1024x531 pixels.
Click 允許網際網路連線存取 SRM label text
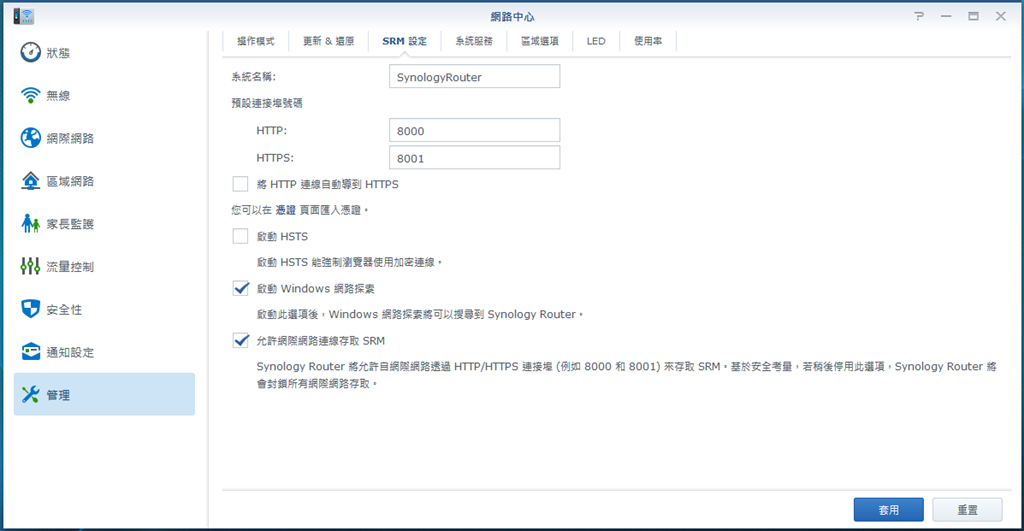321,341
